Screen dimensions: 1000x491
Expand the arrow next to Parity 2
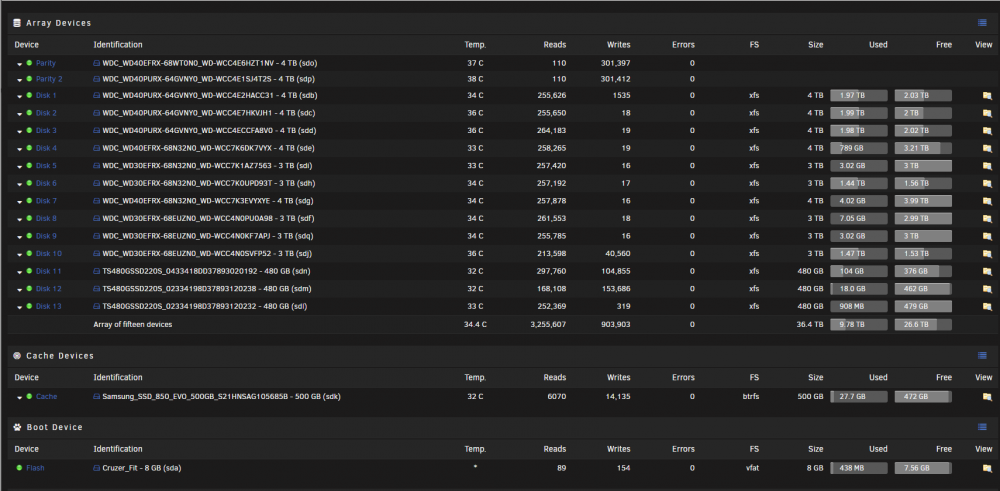20,80
